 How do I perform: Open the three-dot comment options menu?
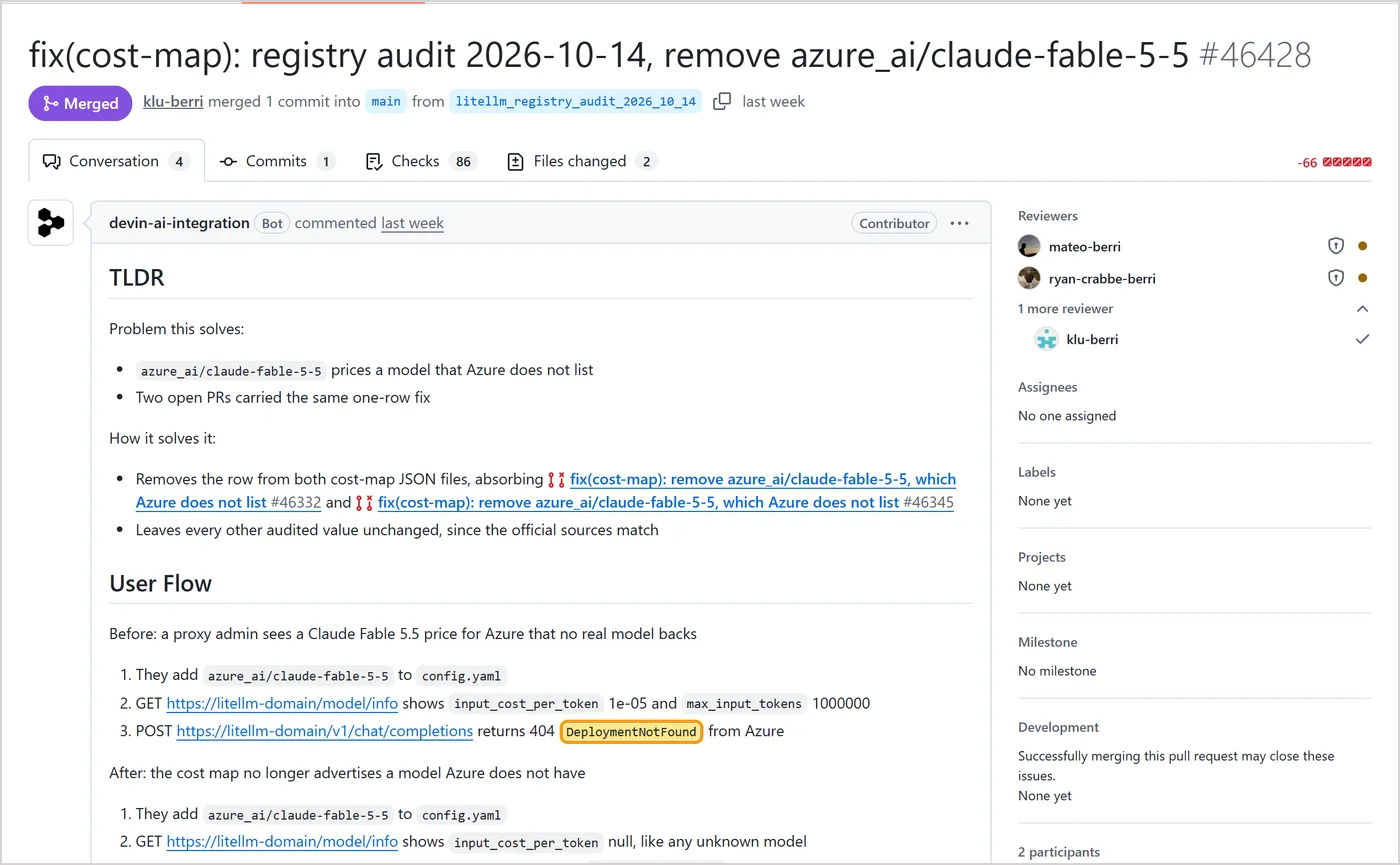coord(959,223)
